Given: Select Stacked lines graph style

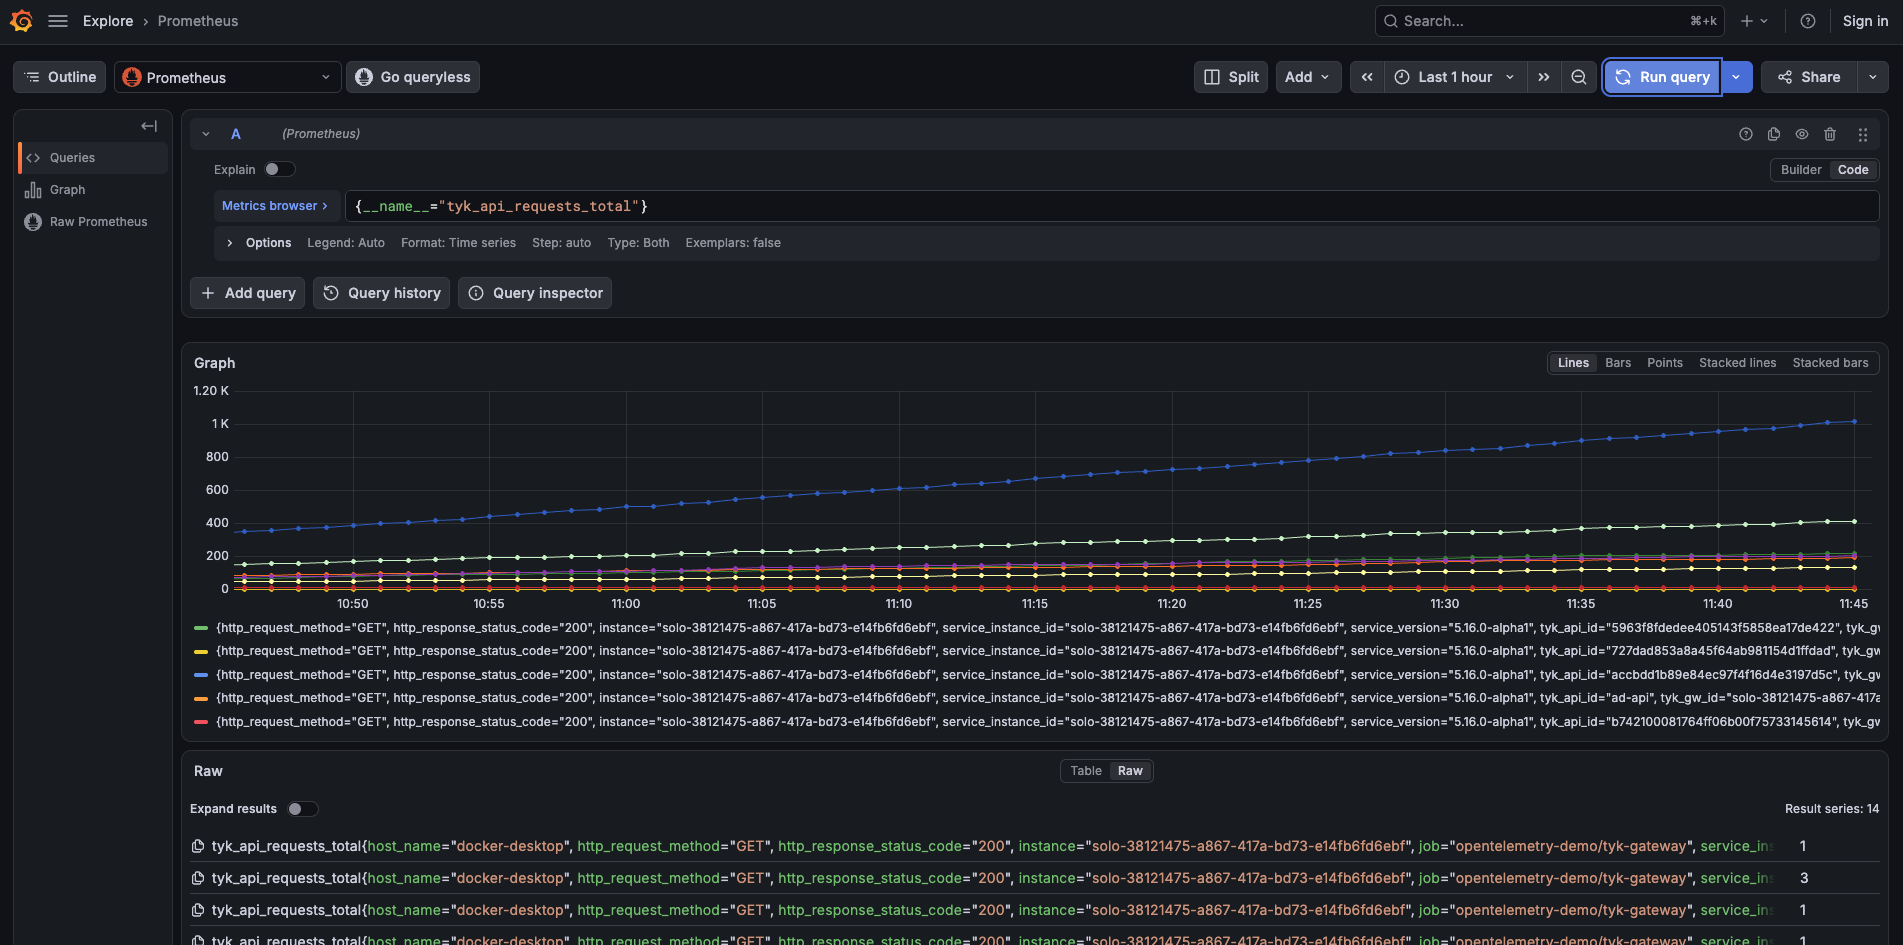Looking at the screenshot, I should coord(1737,363).
